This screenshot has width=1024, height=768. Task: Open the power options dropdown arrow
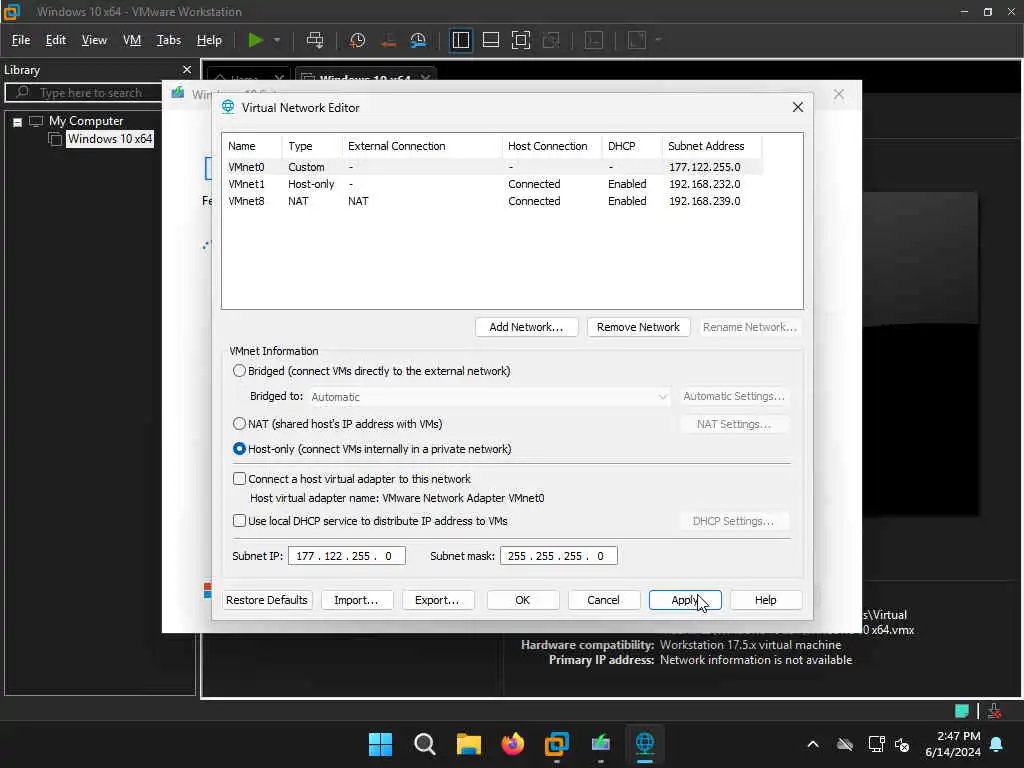(277, 40)
